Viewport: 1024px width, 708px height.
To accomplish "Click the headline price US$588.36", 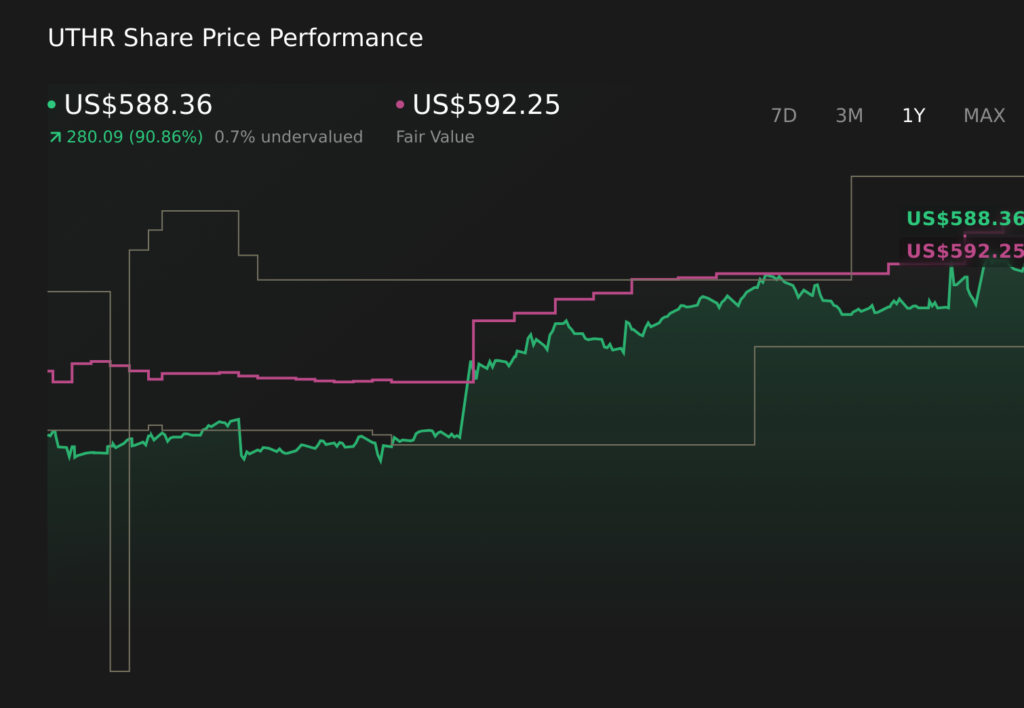I will [138, 105].
